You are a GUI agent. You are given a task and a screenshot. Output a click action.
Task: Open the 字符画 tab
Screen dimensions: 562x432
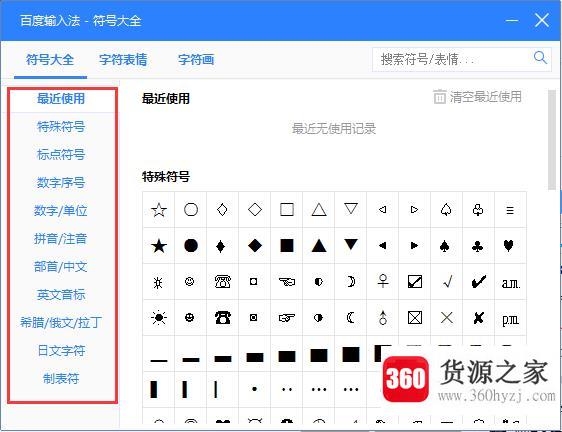(196, 60)
